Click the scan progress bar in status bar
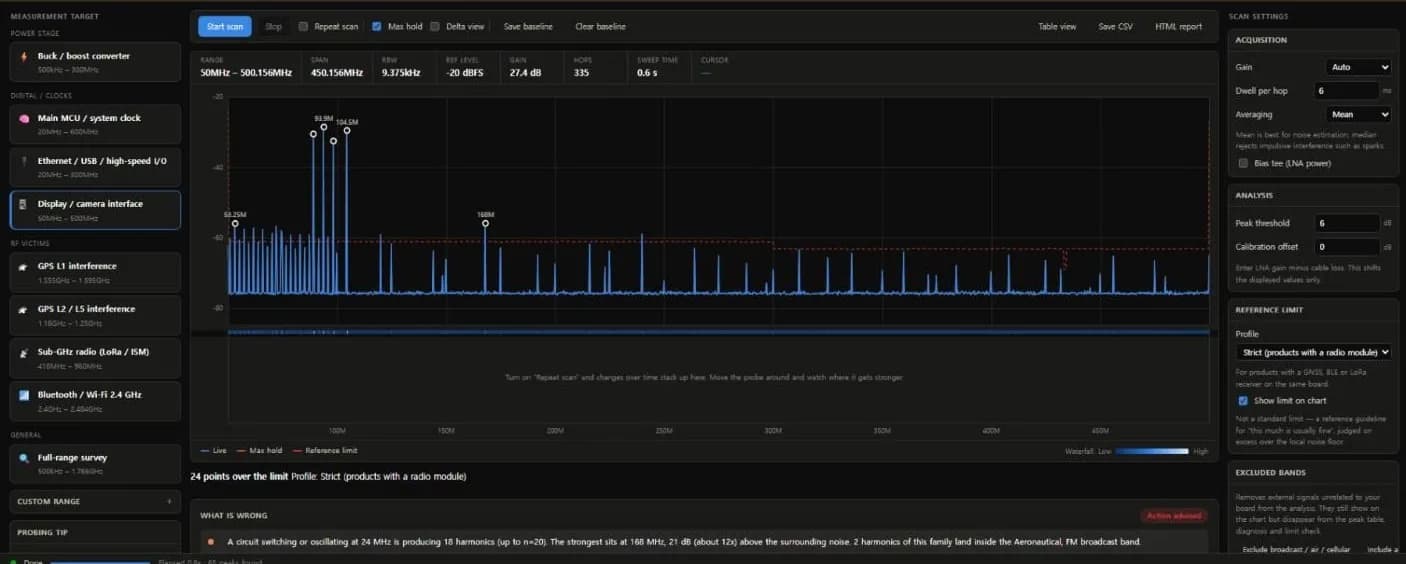Viewport: 1406px width, 564px height. pos(99,562)
